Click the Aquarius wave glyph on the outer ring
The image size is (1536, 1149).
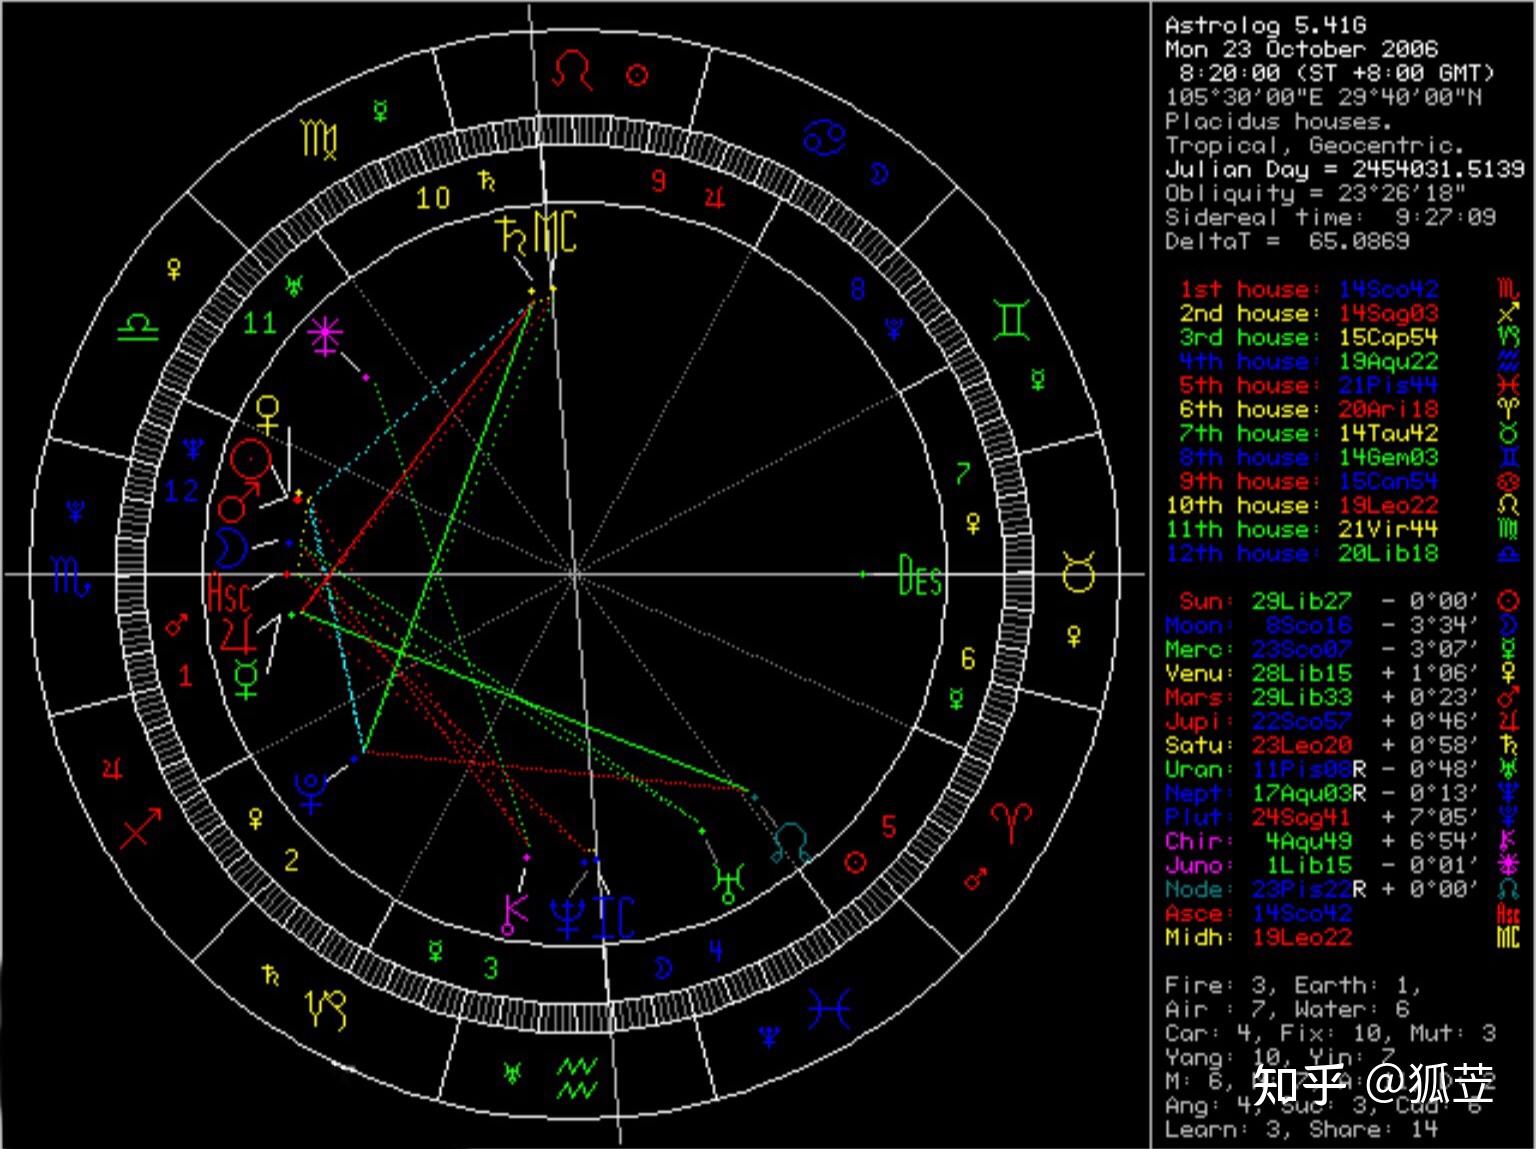(x=576, y=1078)
